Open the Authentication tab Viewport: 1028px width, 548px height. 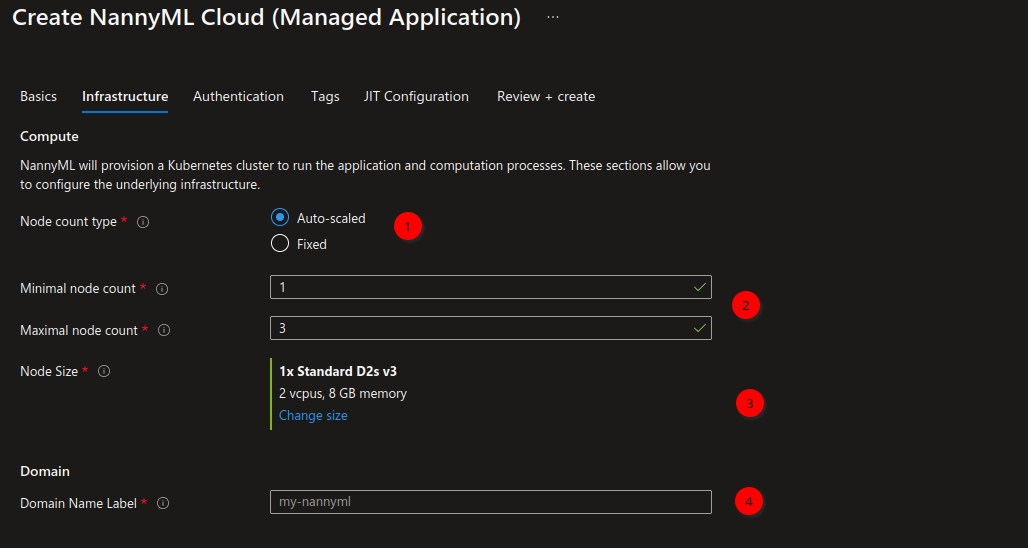(x=238, y=97)
